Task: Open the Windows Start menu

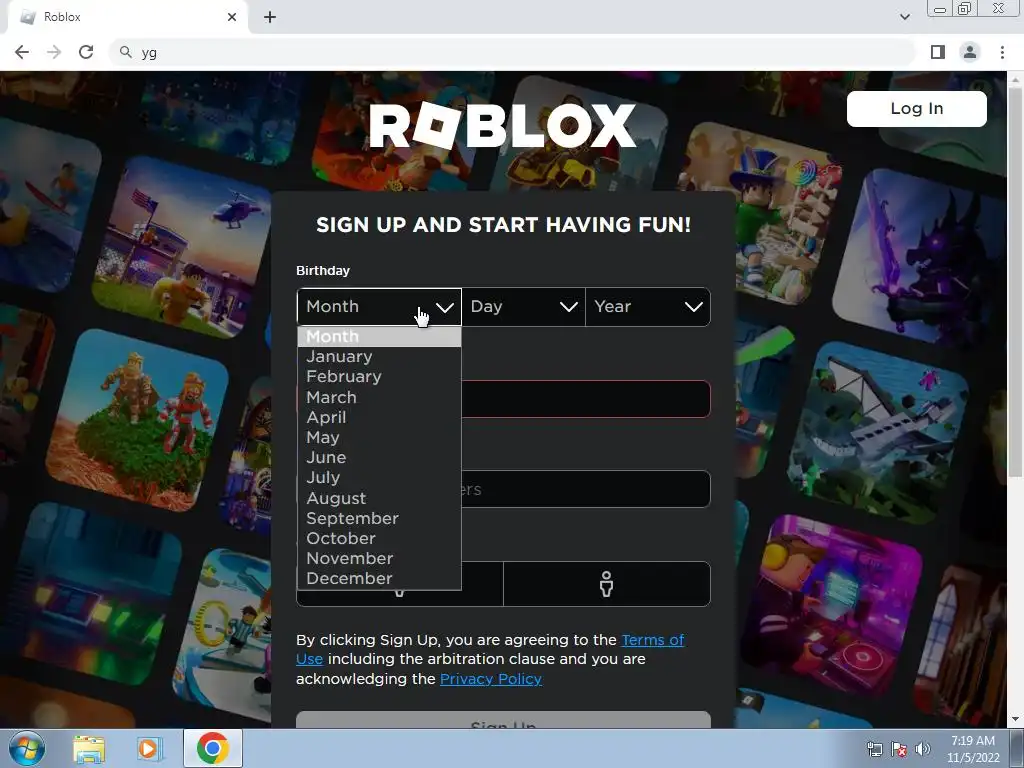Action: coord(27,748)
